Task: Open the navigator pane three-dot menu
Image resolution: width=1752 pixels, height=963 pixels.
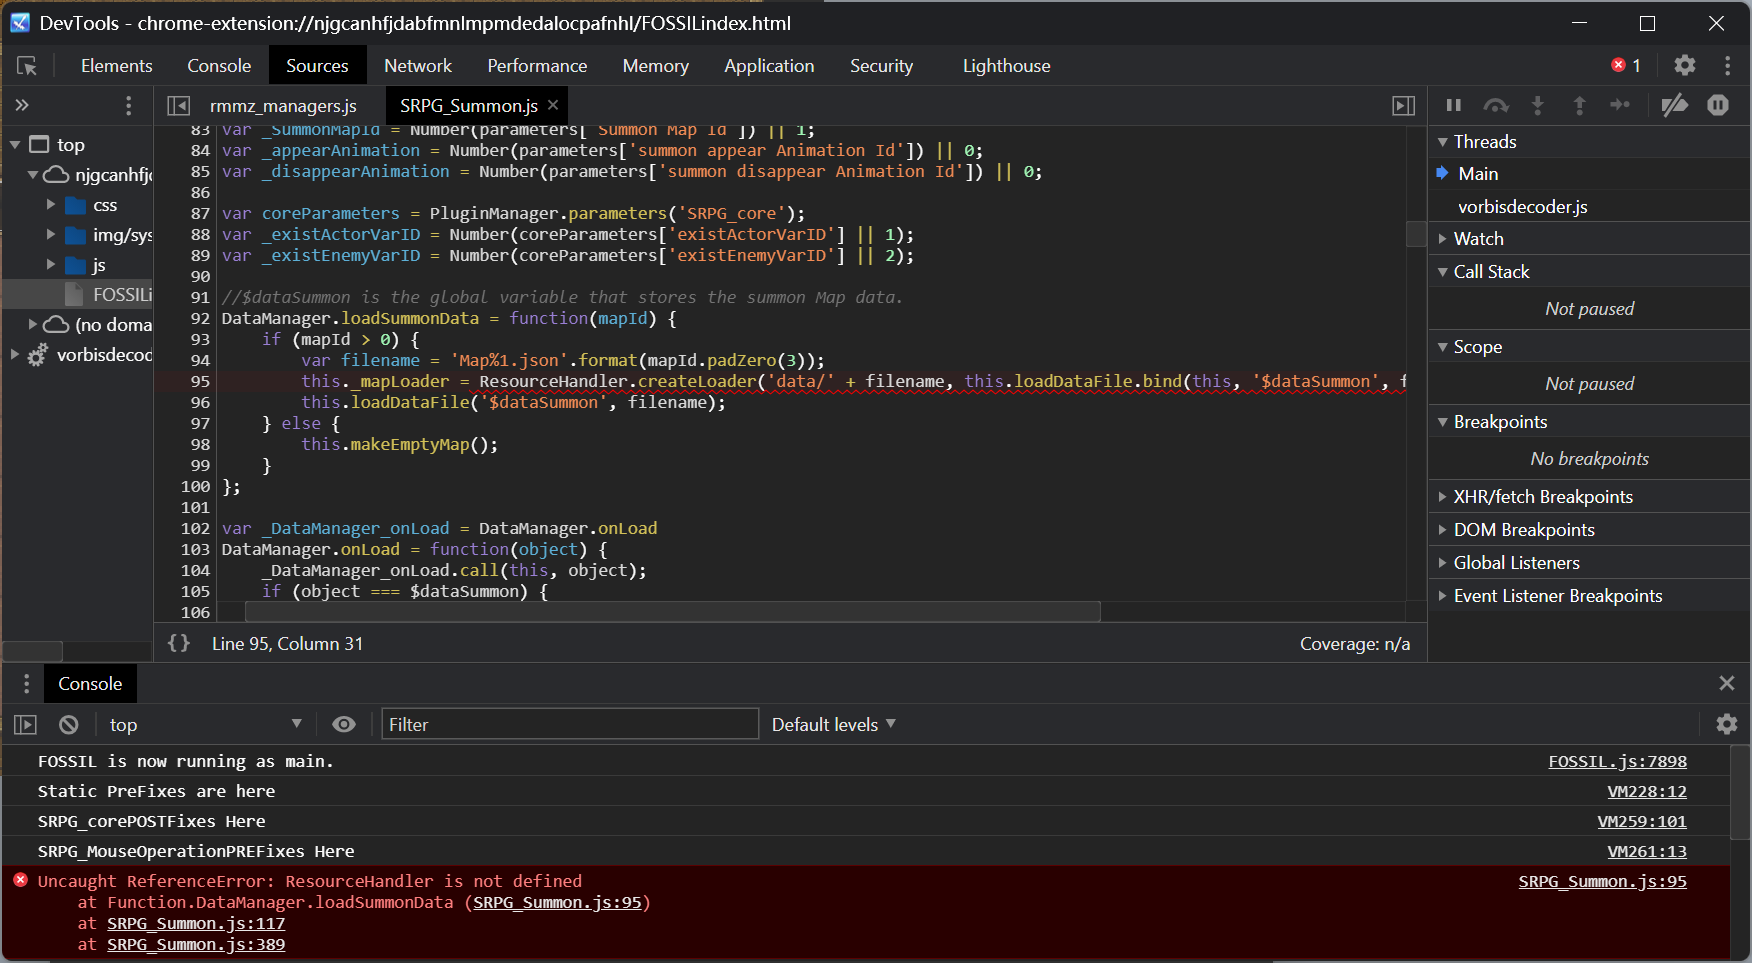Action: pos(128,105)
